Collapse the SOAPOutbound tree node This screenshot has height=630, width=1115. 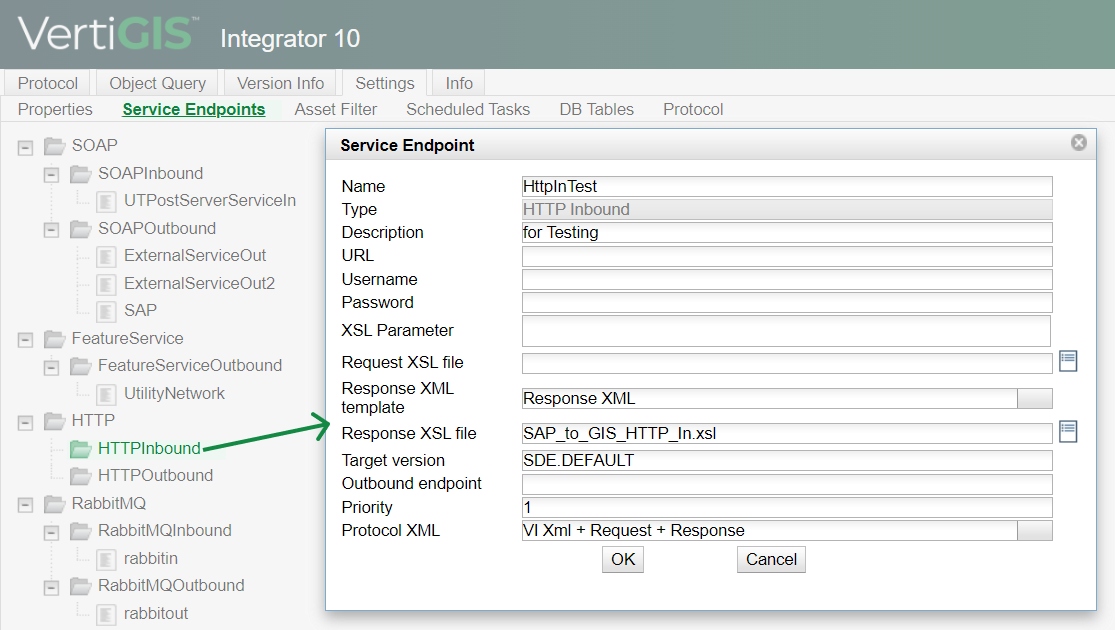51,230
